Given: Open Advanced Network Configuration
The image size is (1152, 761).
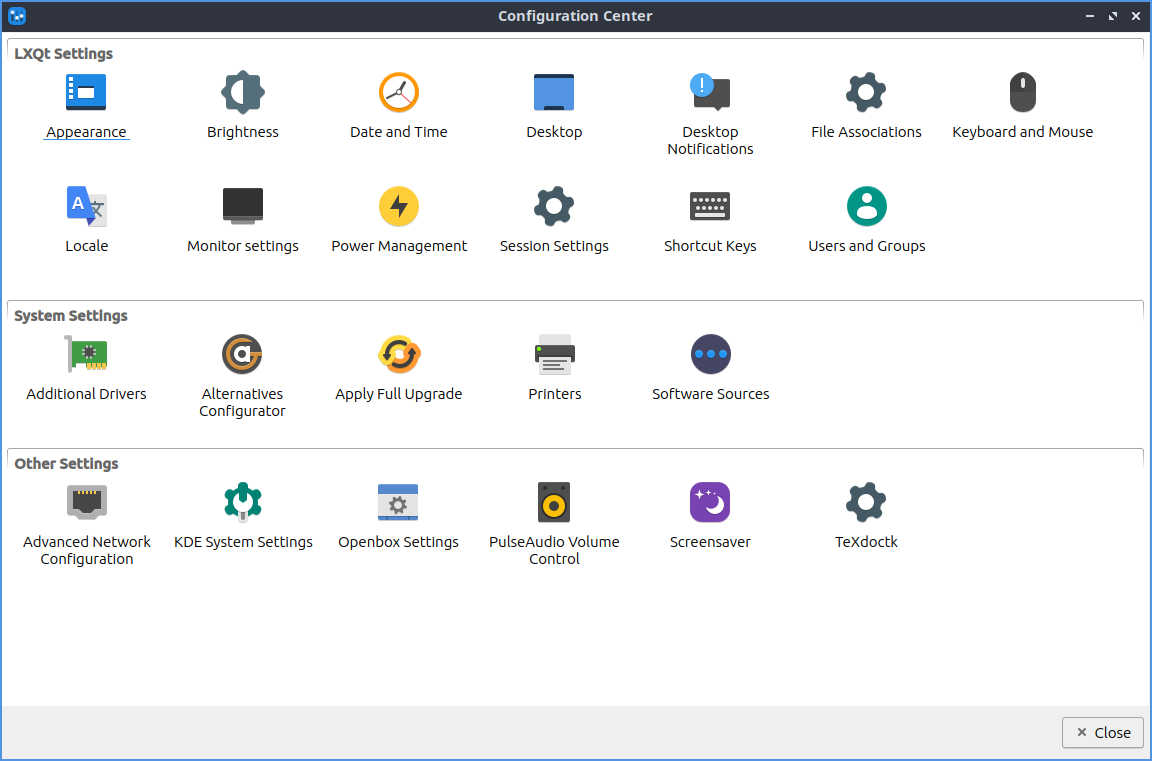Looking at the screenshot, I should (86, 503).
